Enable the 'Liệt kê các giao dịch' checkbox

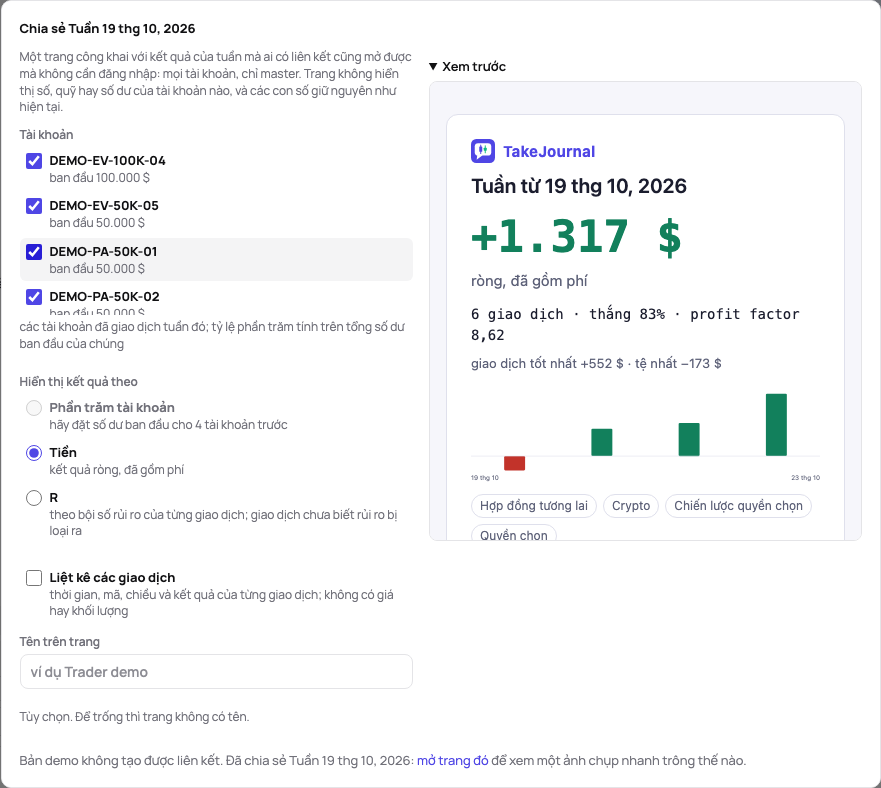pyautogui.click(x=34, y=578)
